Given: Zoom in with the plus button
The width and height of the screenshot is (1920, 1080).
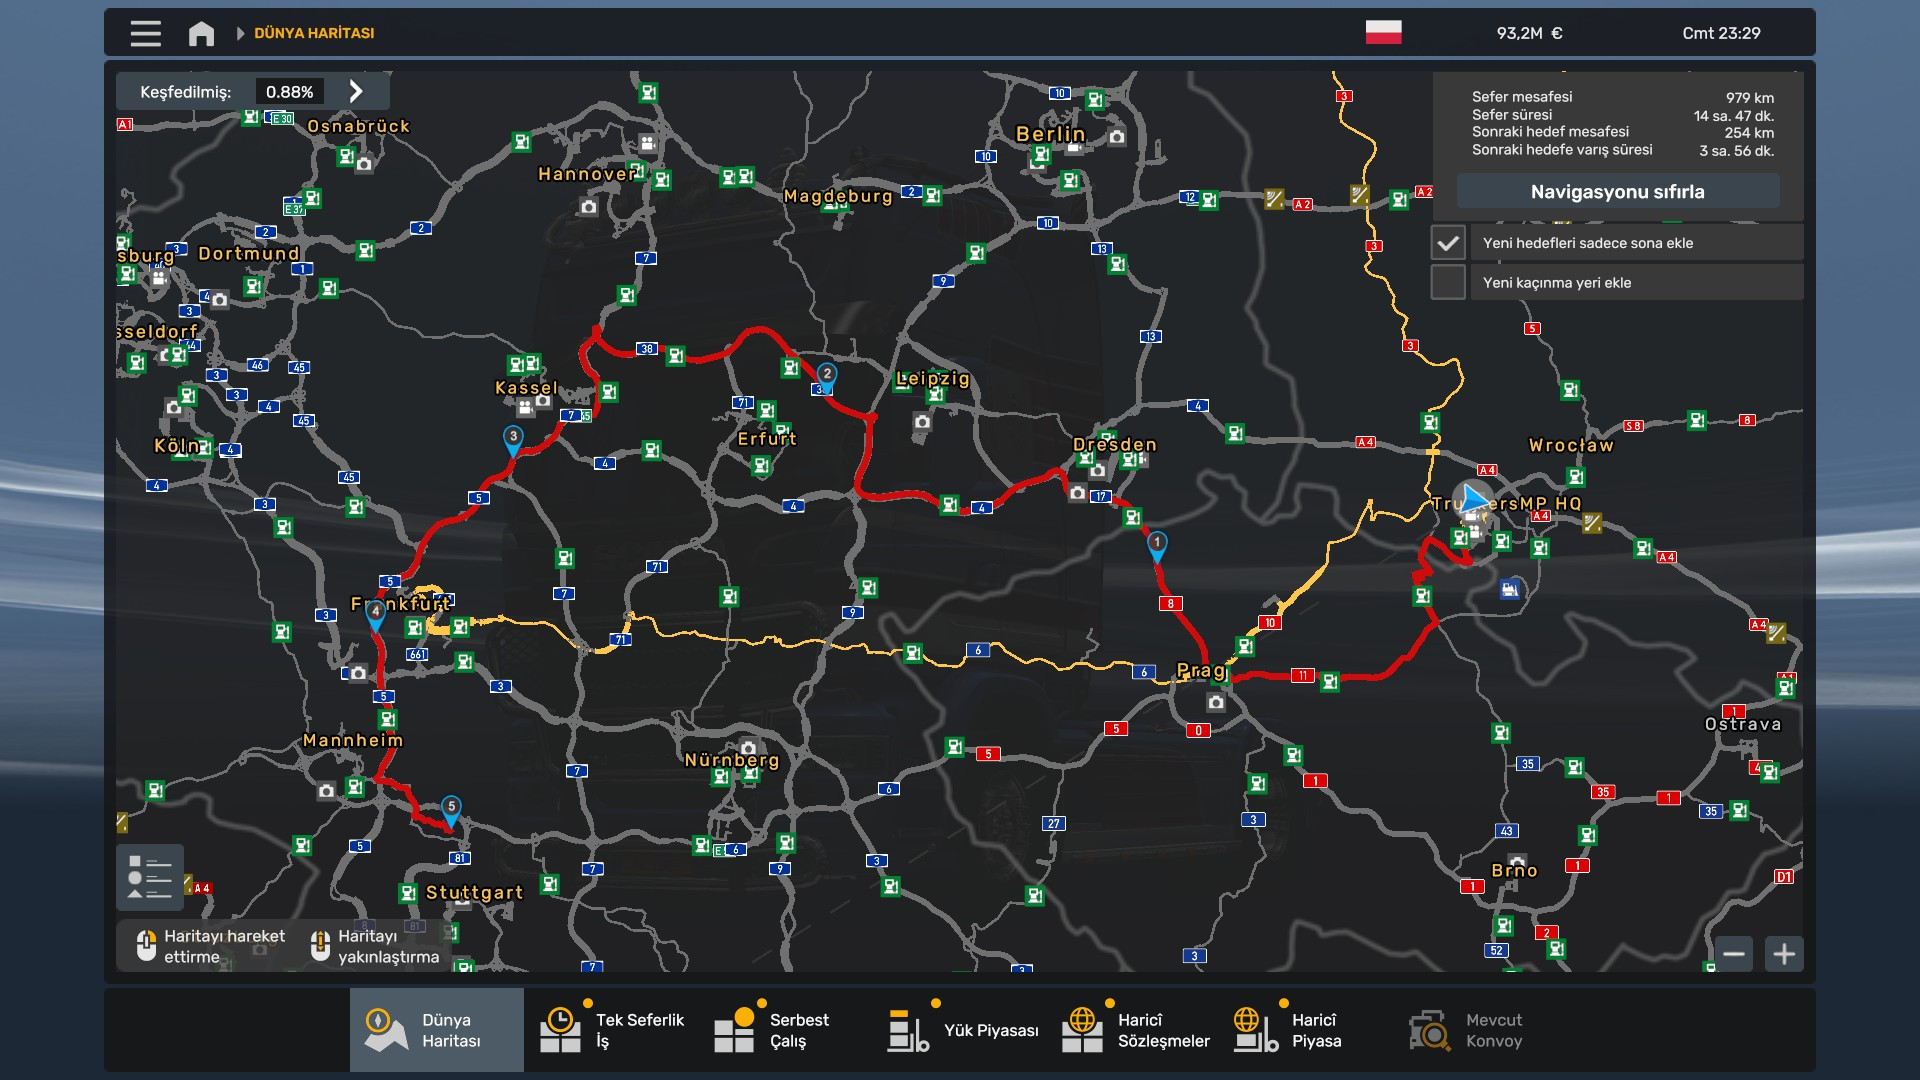Looking at the screenshot, I should (x=1784, y=954).
